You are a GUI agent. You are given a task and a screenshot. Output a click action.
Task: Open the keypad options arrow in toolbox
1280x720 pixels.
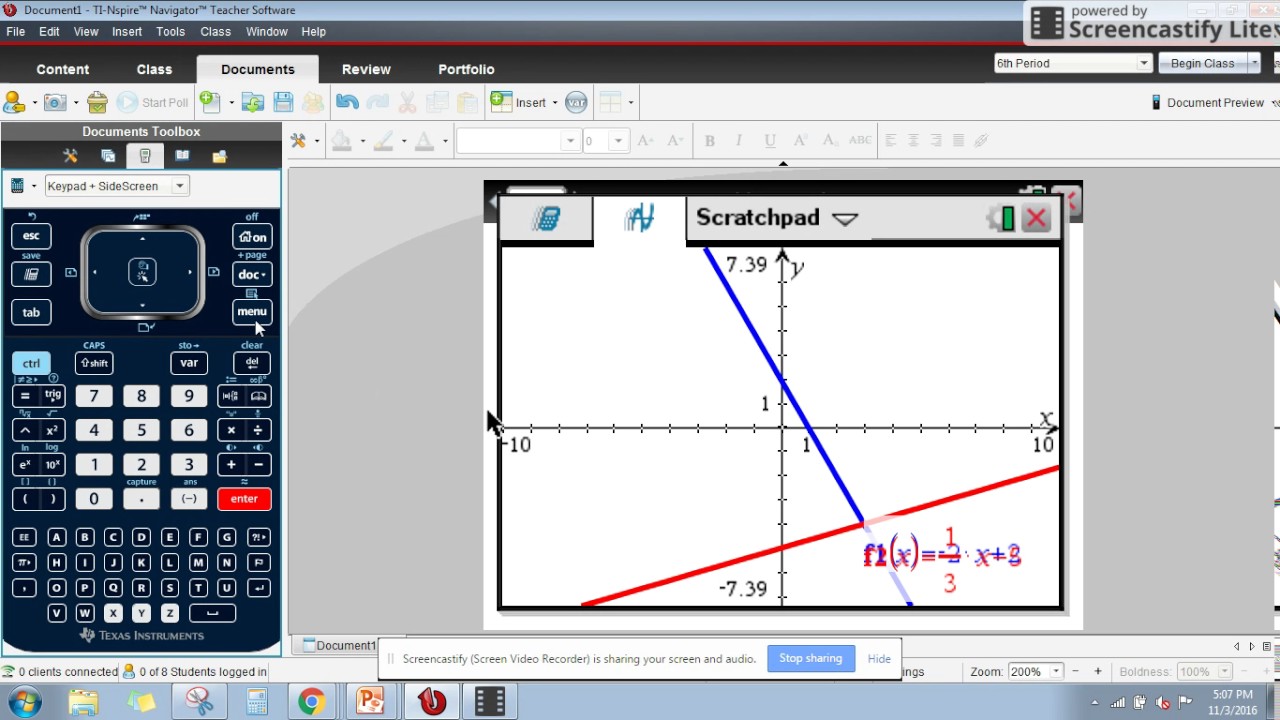(x=33, y=186)
